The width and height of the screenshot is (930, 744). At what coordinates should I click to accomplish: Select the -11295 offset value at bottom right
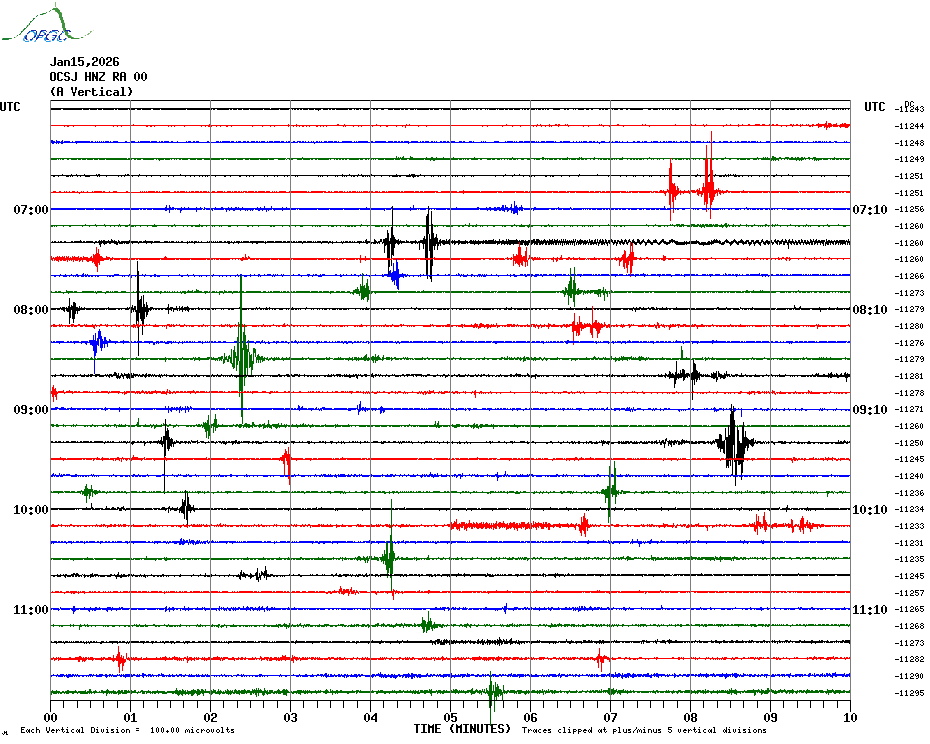[x=910, y=693]
